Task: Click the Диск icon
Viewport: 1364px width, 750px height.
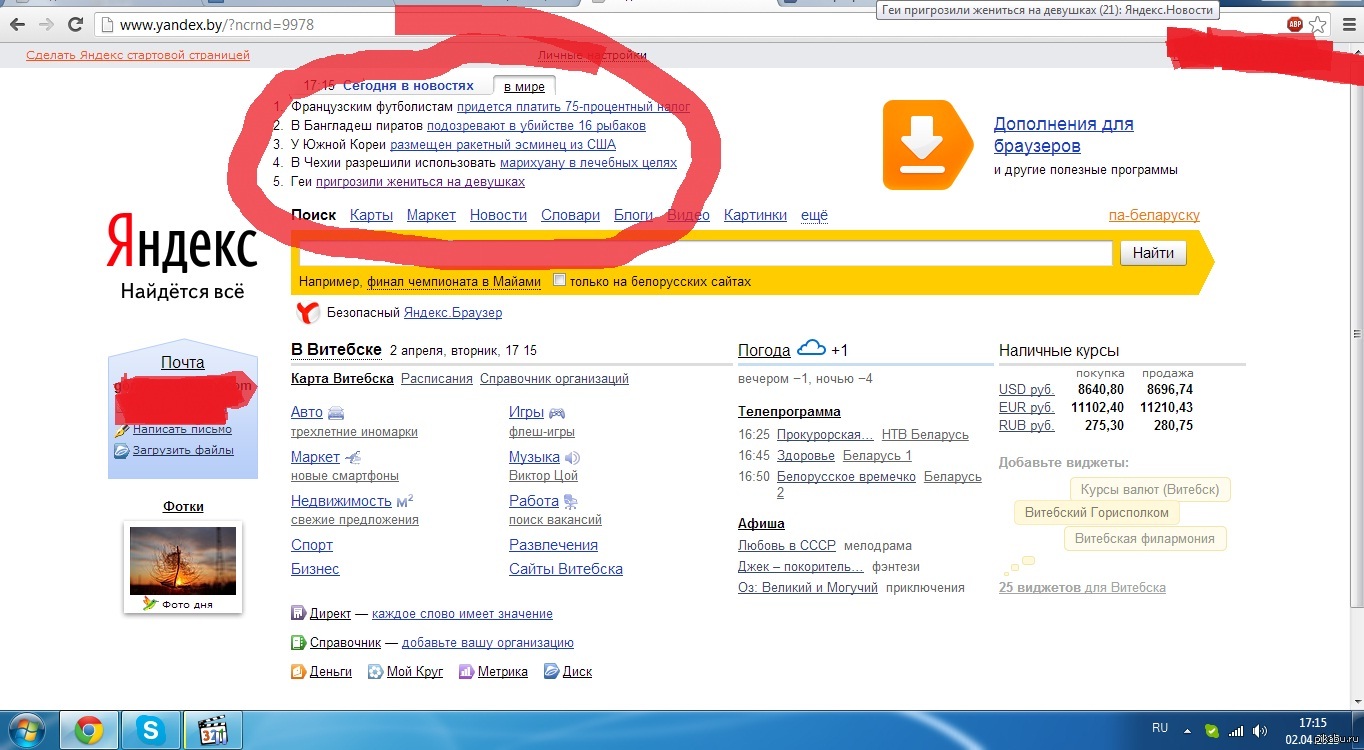Action: point(551,672)
